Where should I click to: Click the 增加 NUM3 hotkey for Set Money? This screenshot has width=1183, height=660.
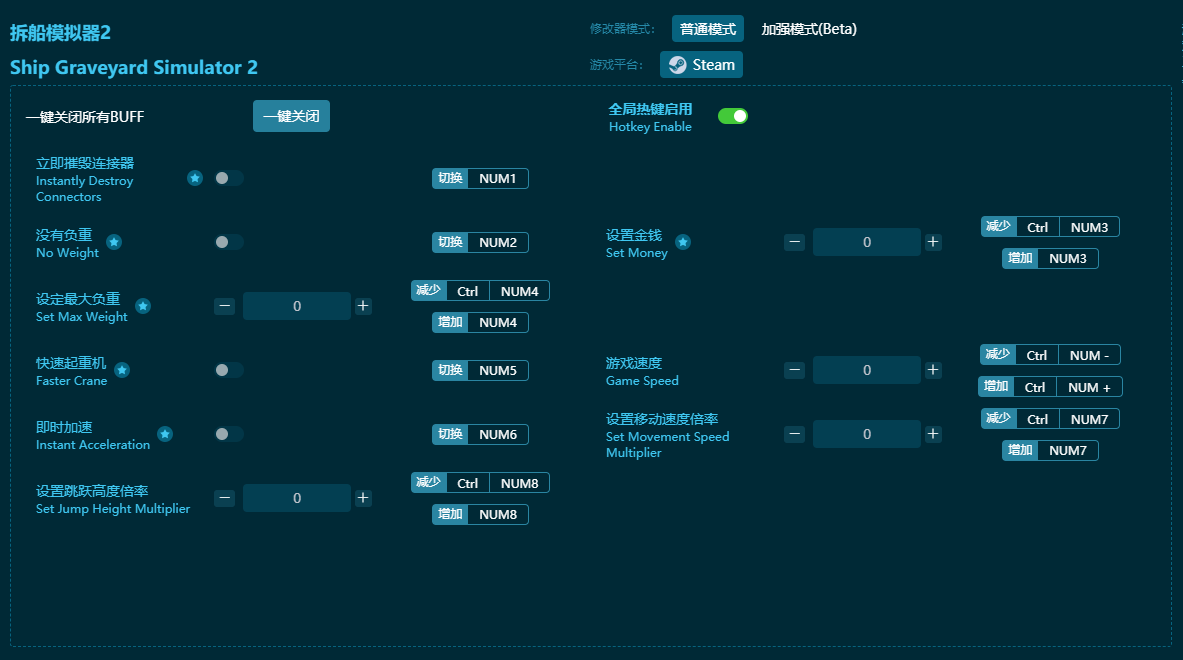click(1050, 258)
